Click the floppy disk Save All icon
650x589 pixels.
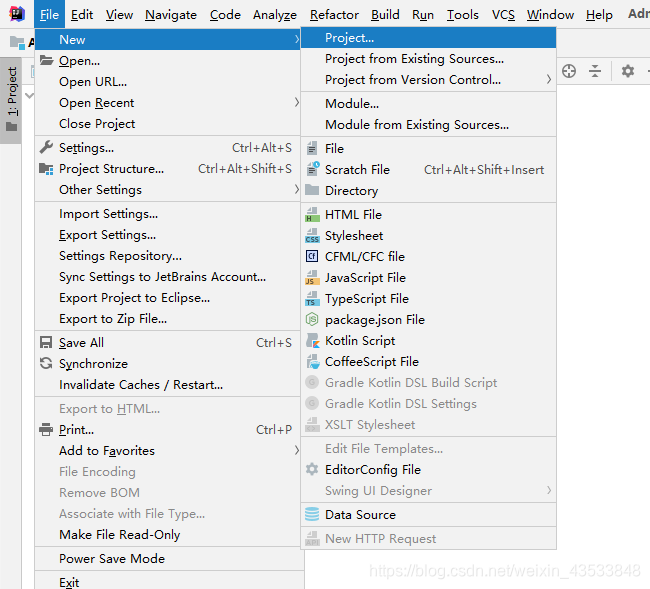tap(46, 342)
